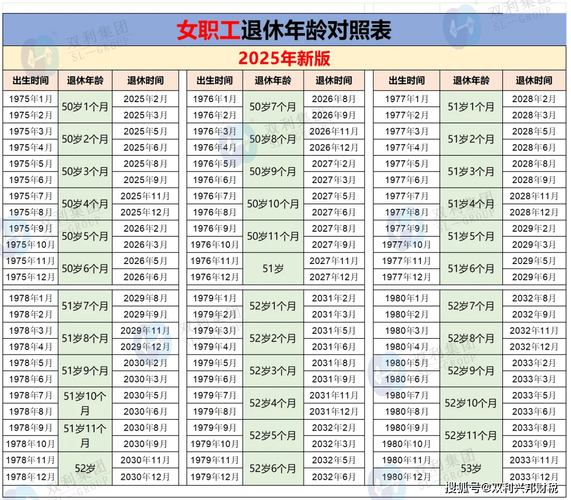Select the 52岁10个月 cell
The width and height of the screenshot is (571, 500).
[471, 403]
